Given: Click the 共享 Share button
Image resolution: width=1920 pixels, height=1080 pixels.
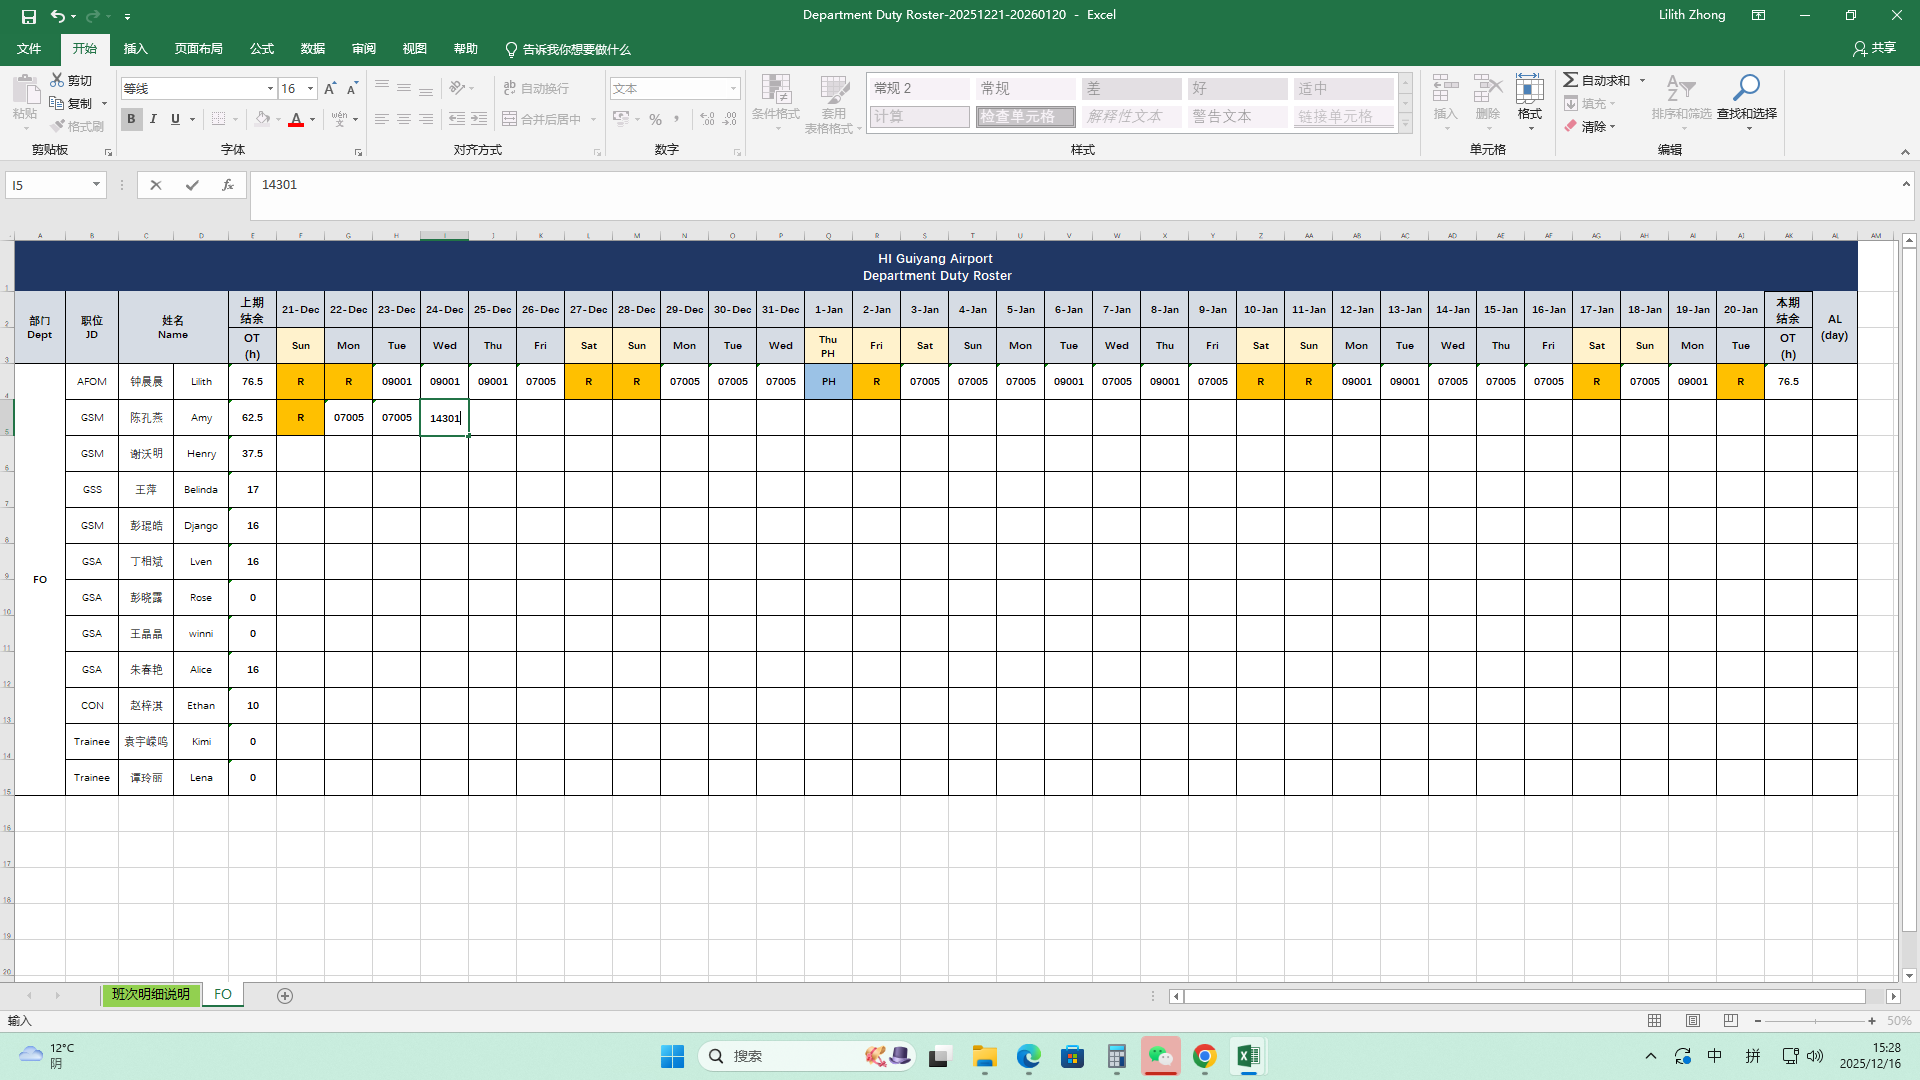Looking at the screenshot, I should [x=1874, y=48].
